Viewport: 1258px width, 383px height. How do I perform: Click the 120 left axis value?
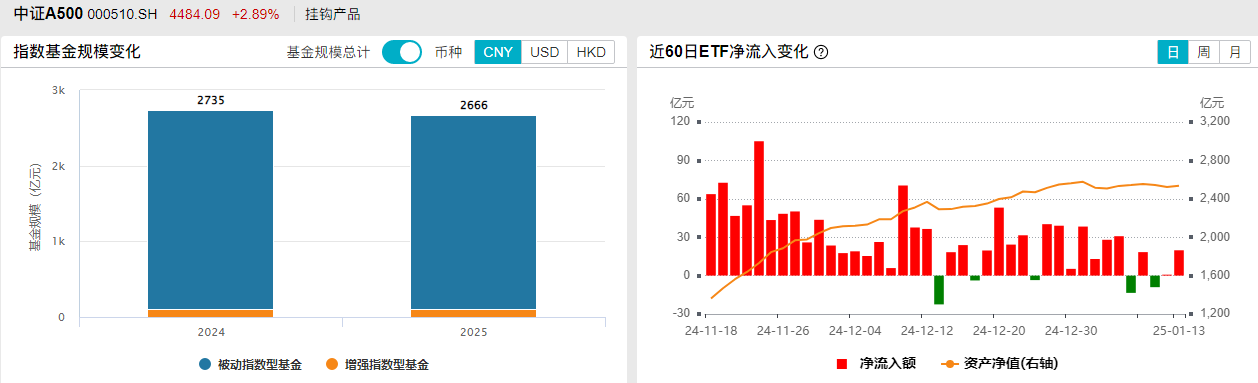point(680,121)
